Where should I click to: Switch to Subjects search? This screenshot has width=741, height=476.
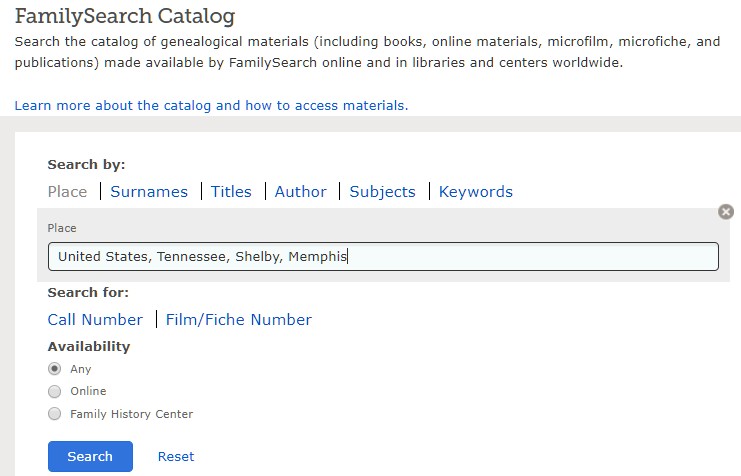382,191
